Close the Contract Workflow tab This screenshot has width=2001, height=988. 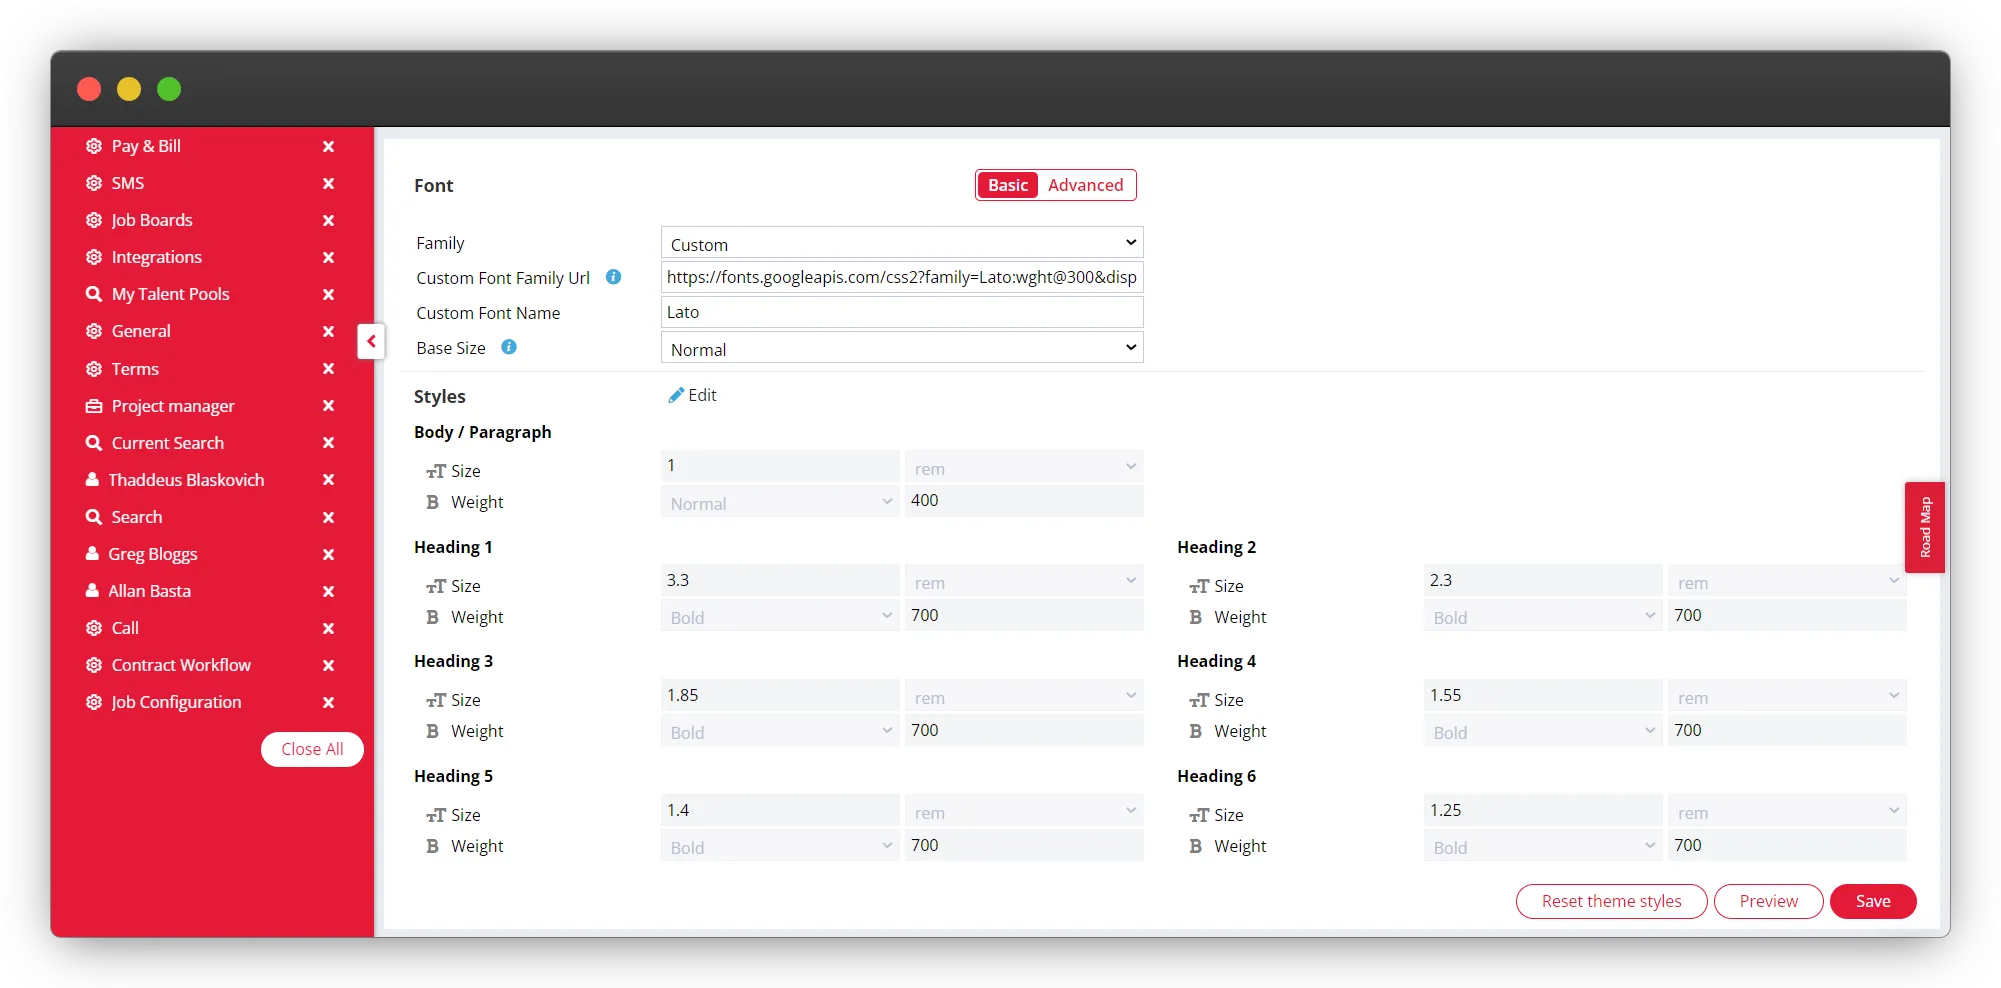click(328, 665)
